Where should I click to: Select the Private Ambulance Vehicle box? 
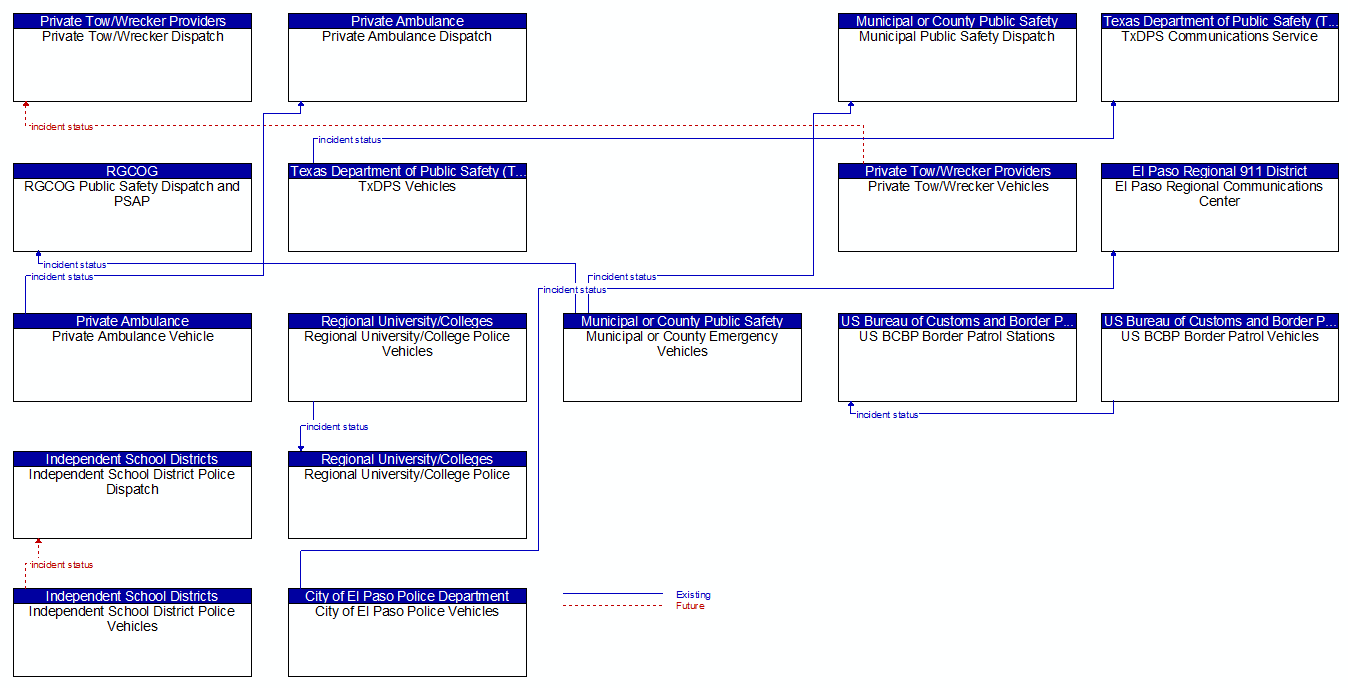(132, 358)
